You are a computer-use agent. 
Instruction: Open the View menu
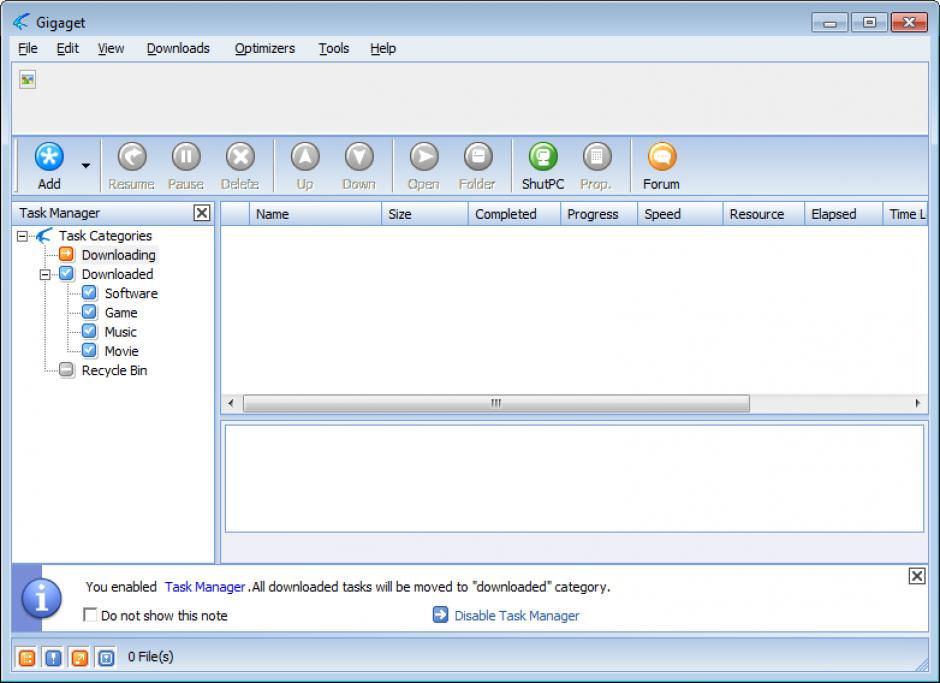pos(111,49)
